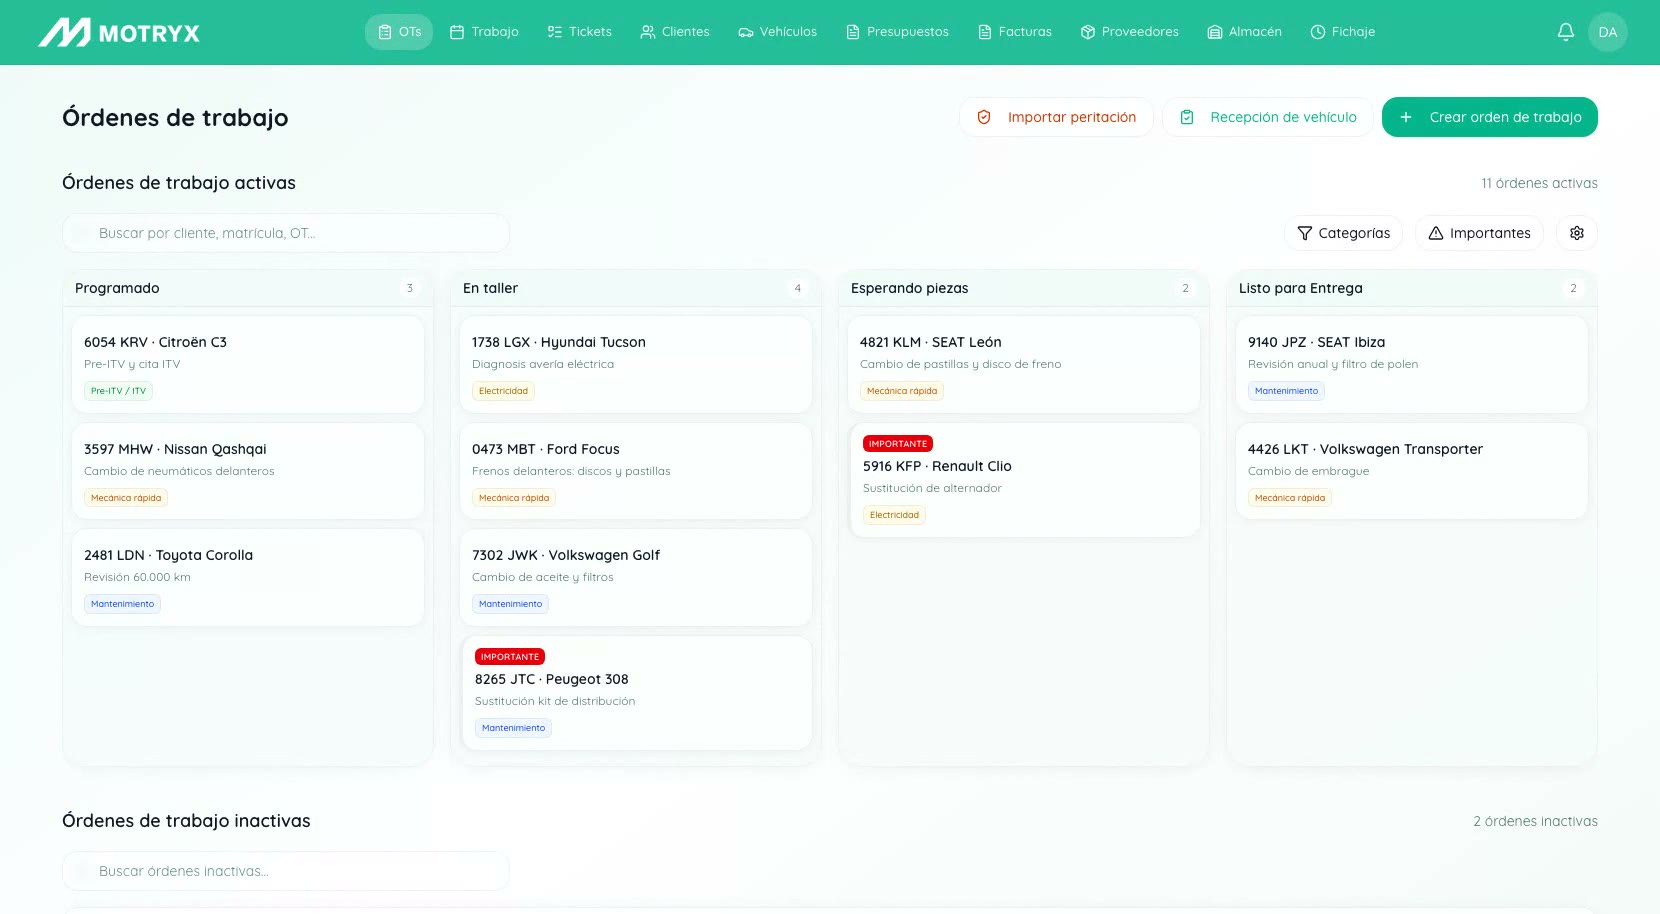This screenshot has height=914, width=1660.
Task: Click the Clientes people icon
Action: tap(648, 32)
